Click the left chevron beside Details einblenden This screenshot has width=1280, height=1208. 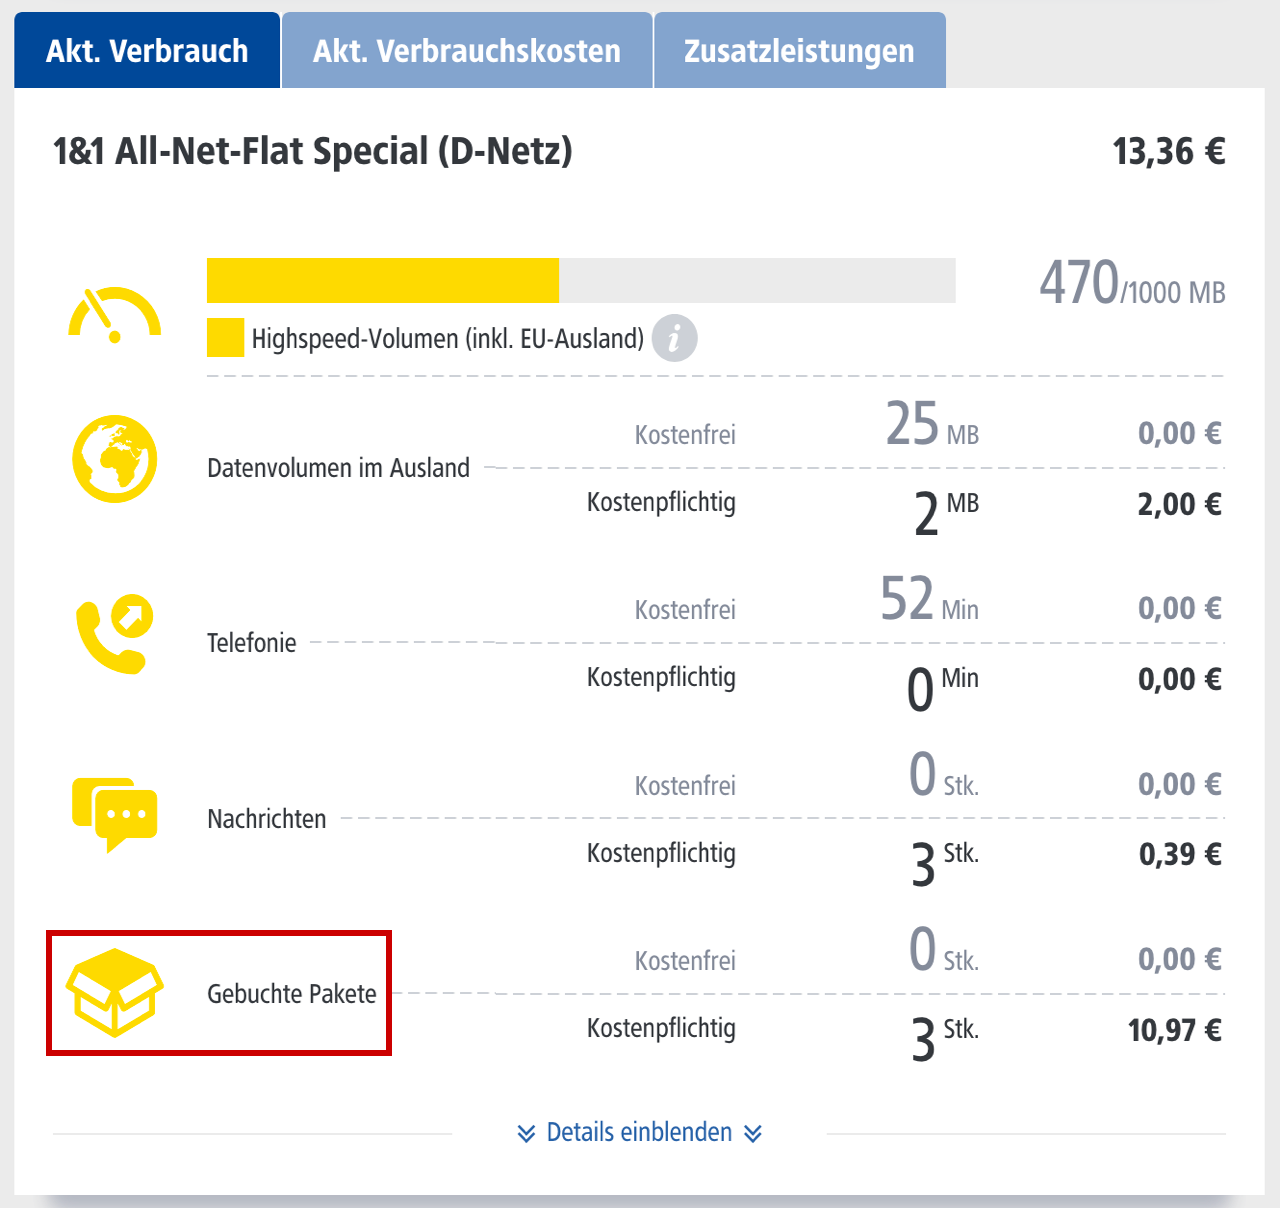pyautogui.click(x=526, y=1133)
